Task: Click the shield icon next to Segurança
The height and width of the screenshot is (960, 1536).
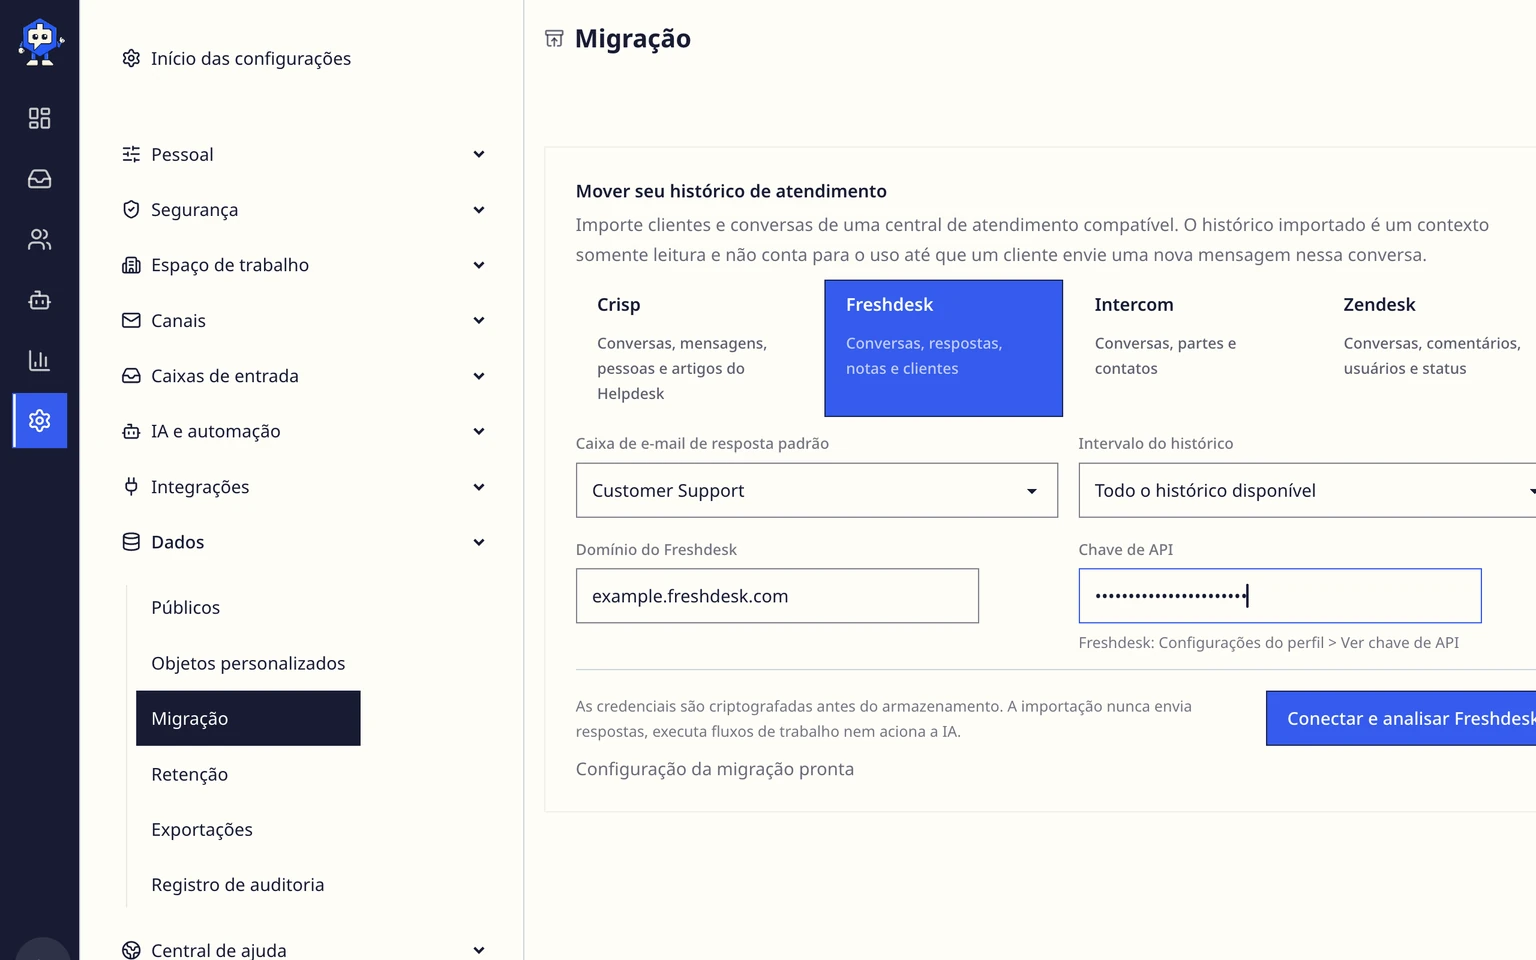Action: [131, 209]
